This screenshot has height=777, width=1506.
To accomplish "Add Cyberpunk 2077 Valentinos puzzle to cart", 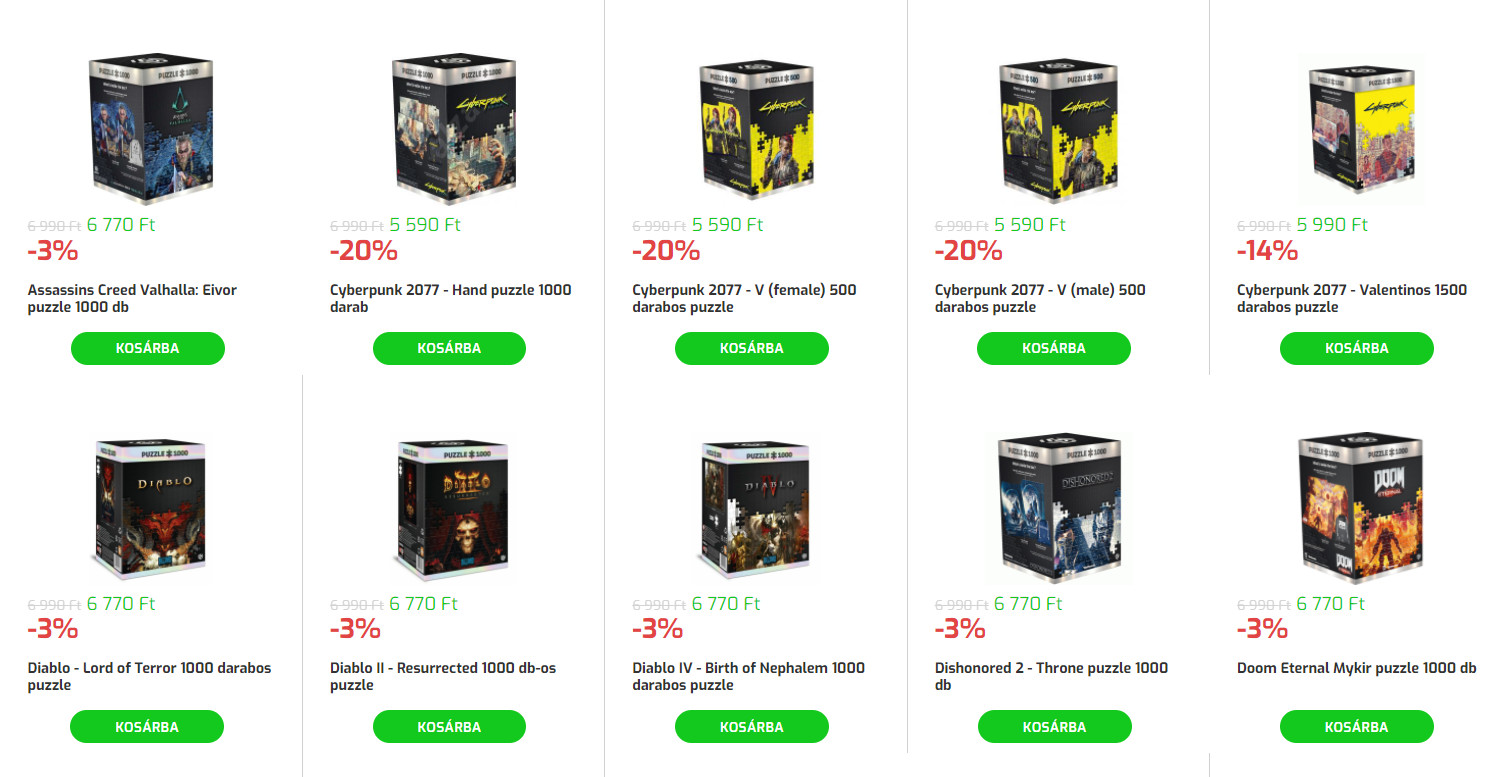I will 1357,348.
